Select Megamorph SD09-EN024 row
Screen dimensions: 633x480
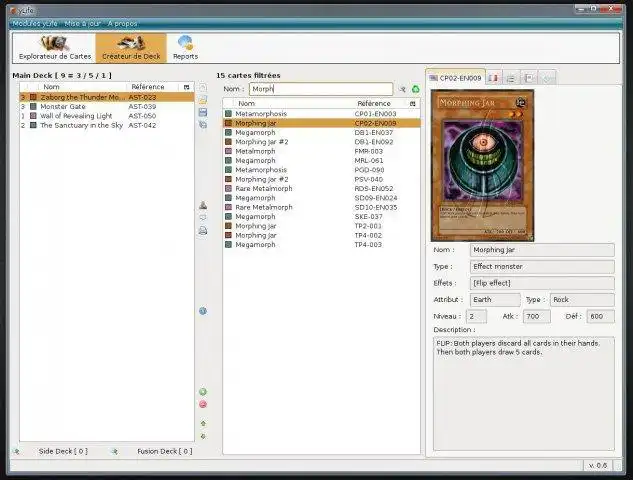(321, 198)
